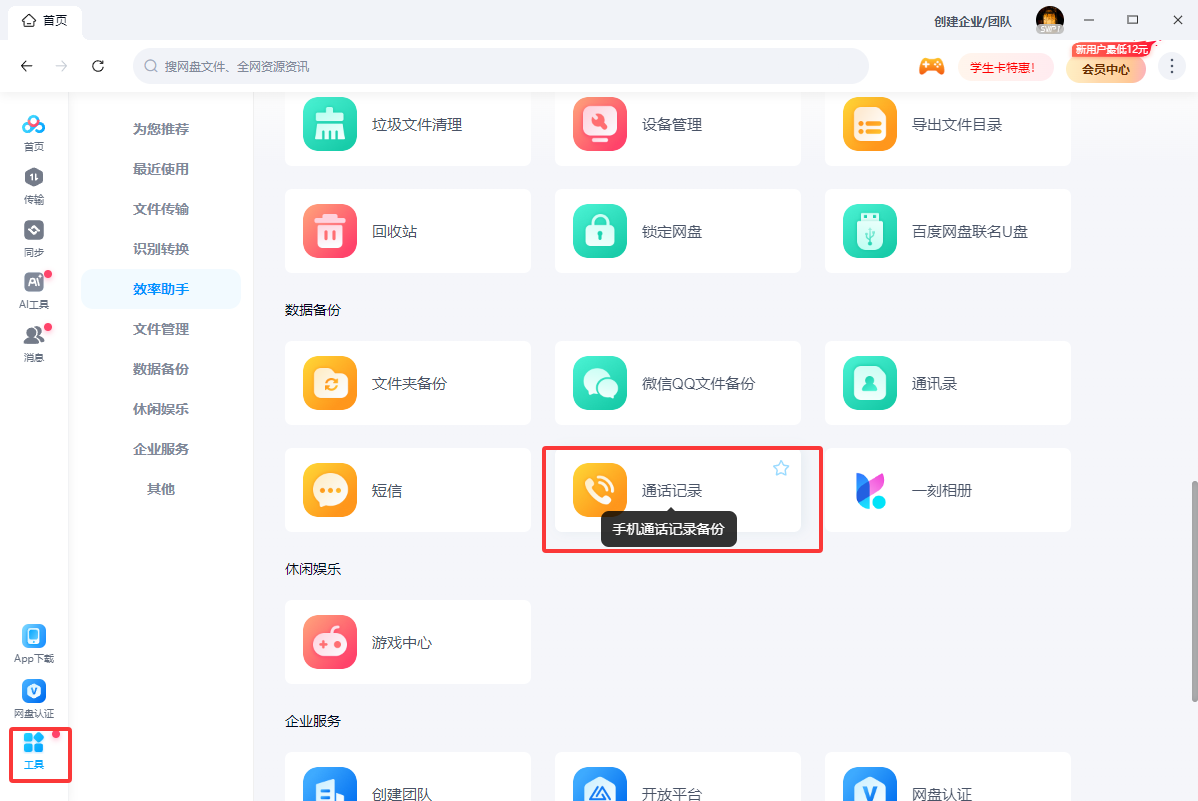Select 文件传输 category
The image size is (1198, 801).
(x=160, y=209)
